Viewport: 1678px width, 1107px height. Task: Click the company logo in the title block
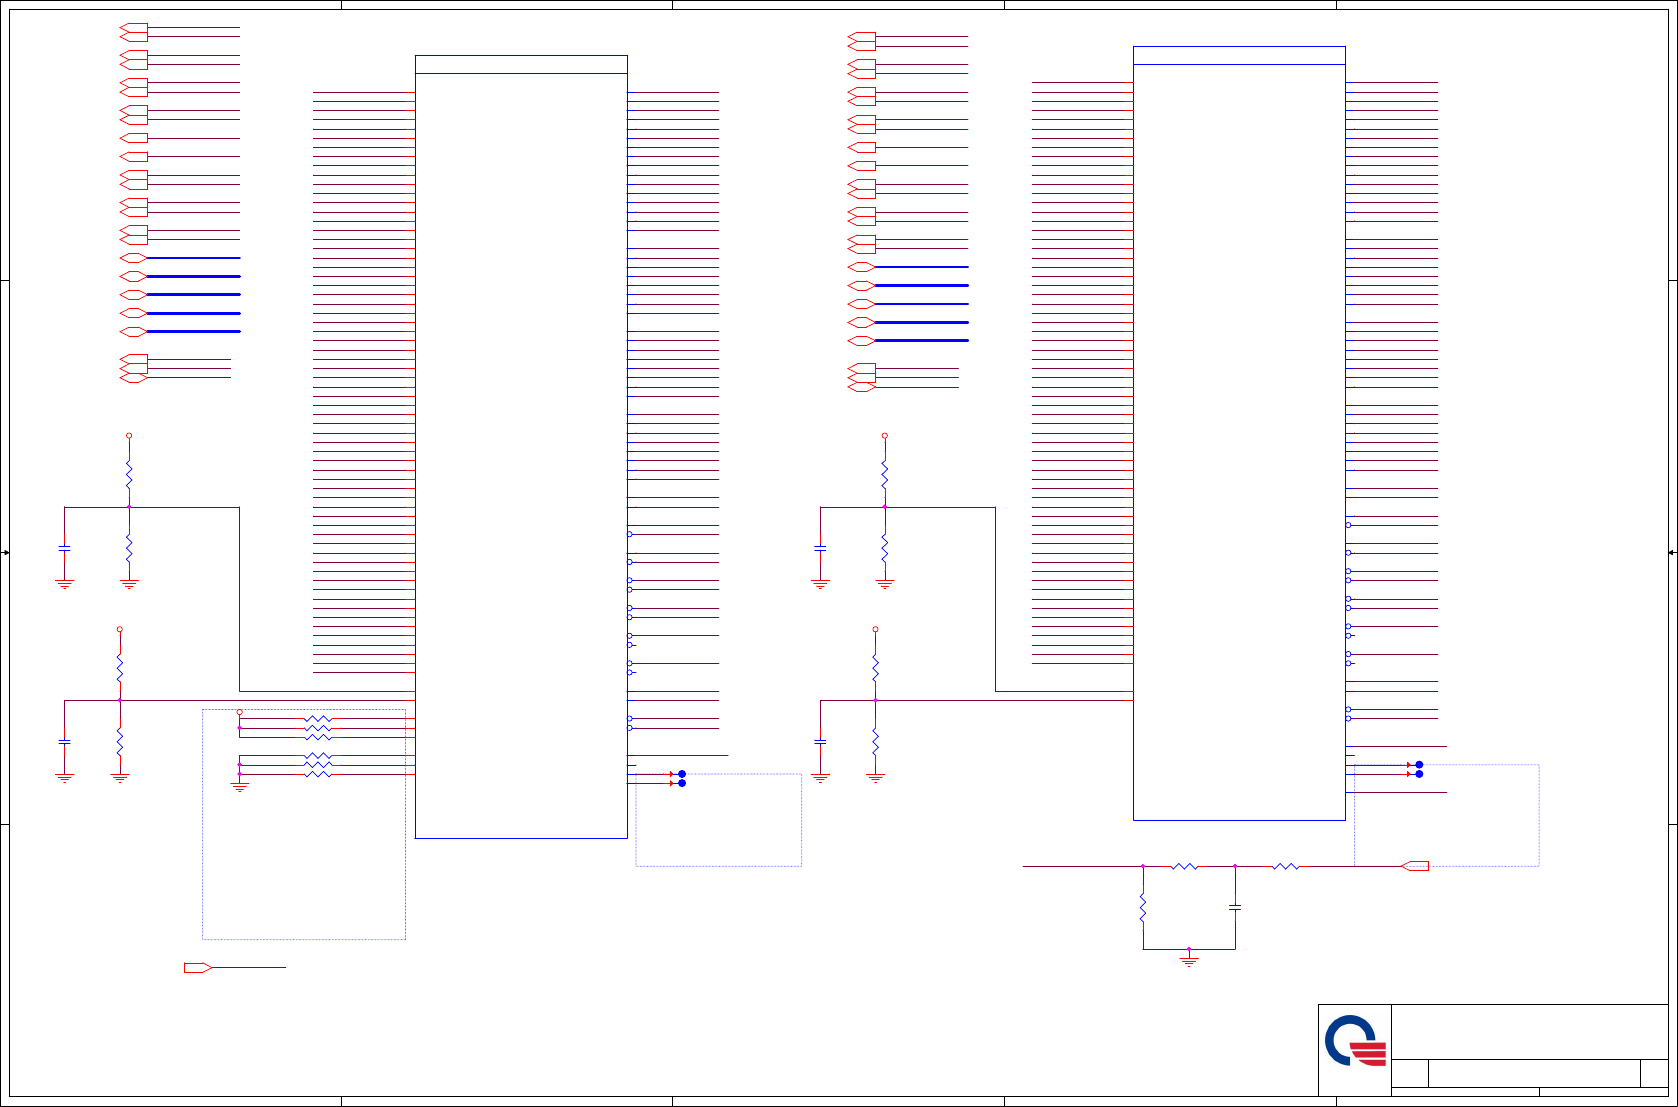[x=1355, y=1041]
